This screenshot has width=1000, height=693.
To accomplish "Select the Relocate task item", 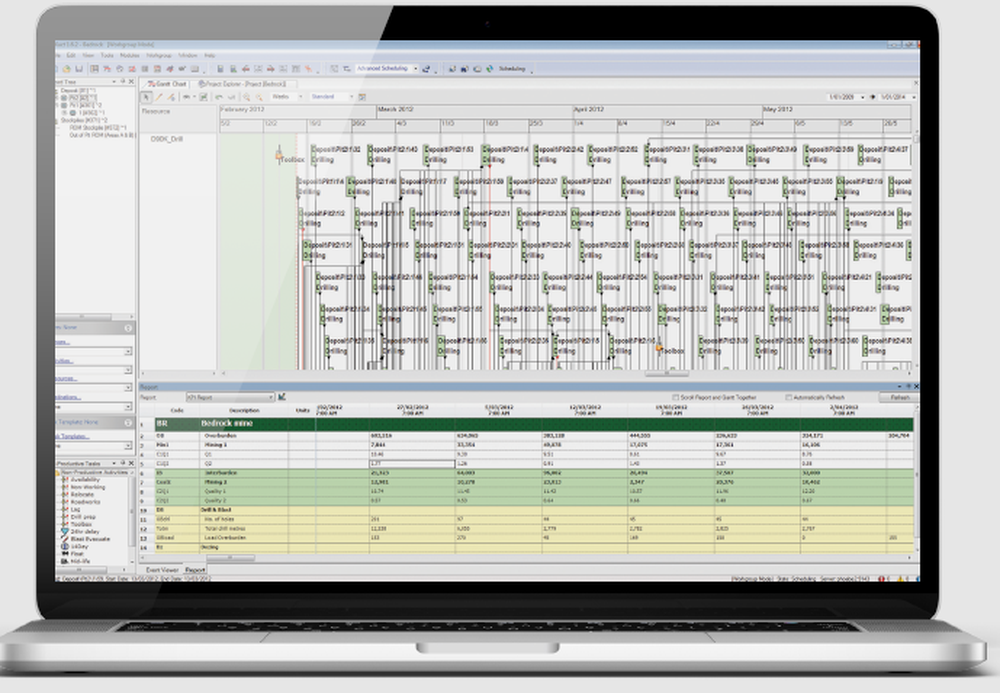I will click(x=82, y=494).
